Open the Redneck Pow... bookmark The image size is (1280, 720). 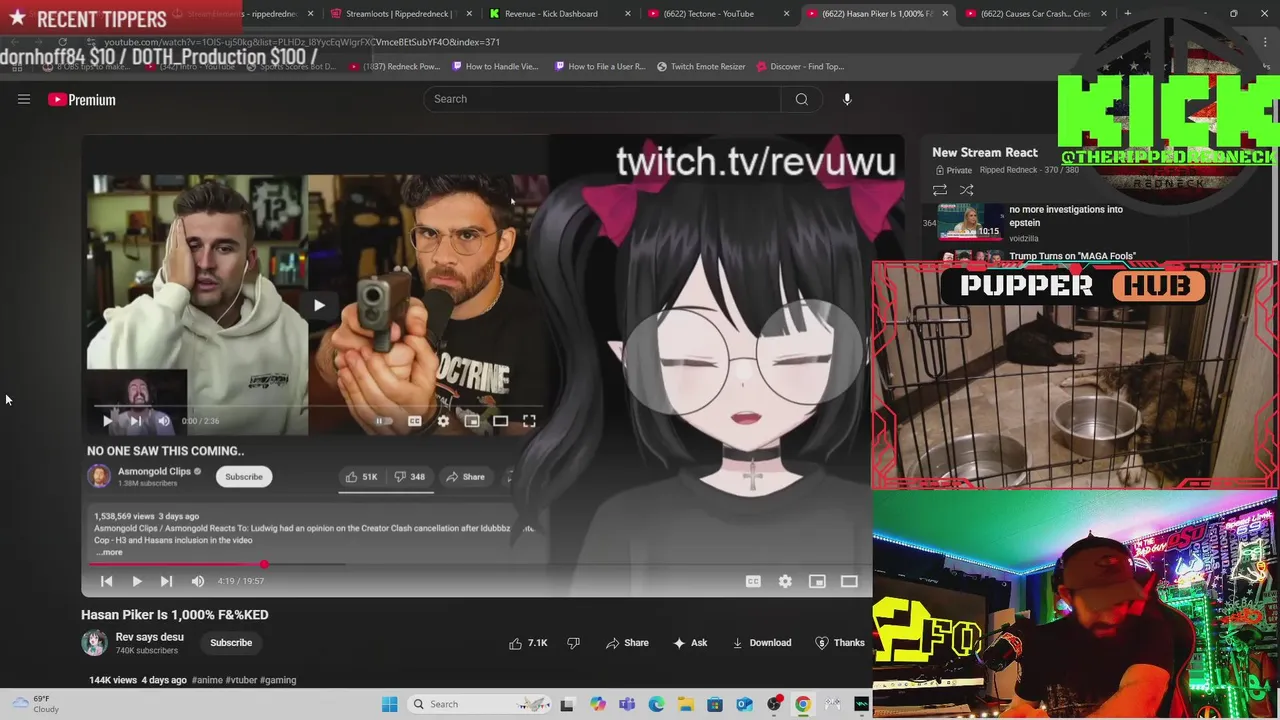[395, 66]
